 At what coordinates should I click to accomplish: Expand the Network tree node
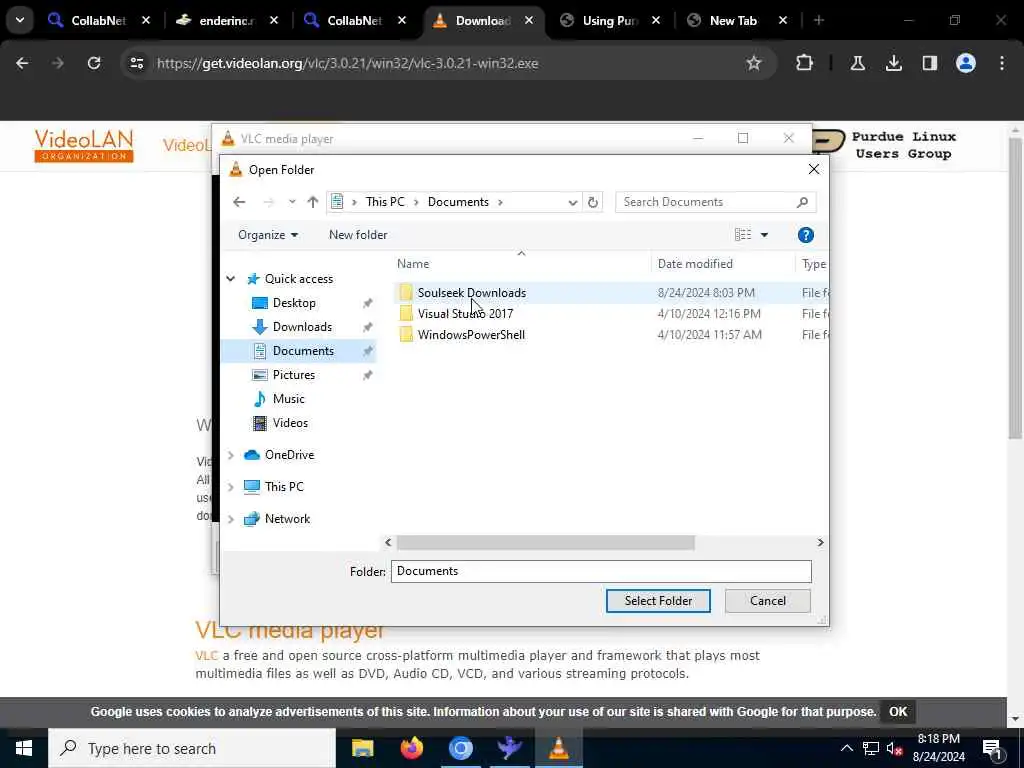[231, 519]
